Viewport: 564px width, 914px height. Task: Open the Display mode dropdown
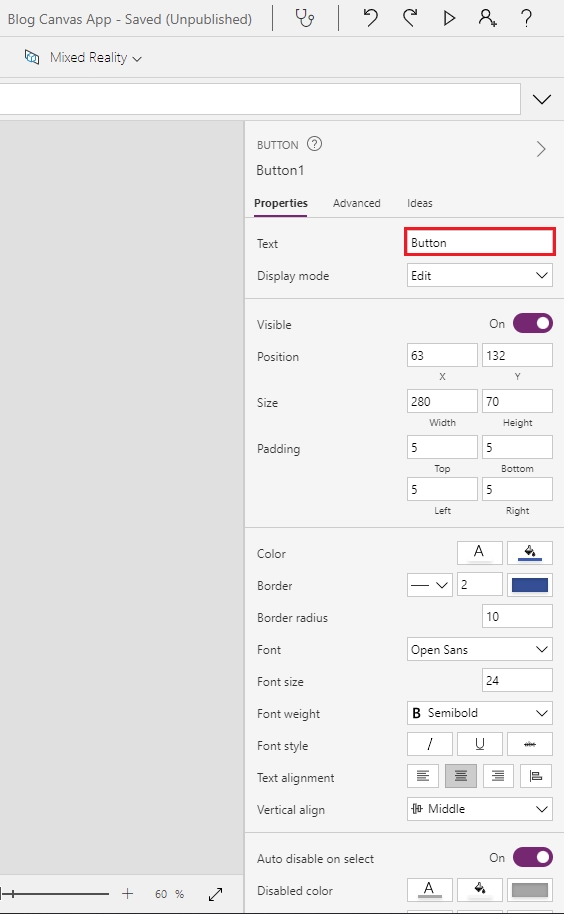pyautogui.click(x=480, y=275)
